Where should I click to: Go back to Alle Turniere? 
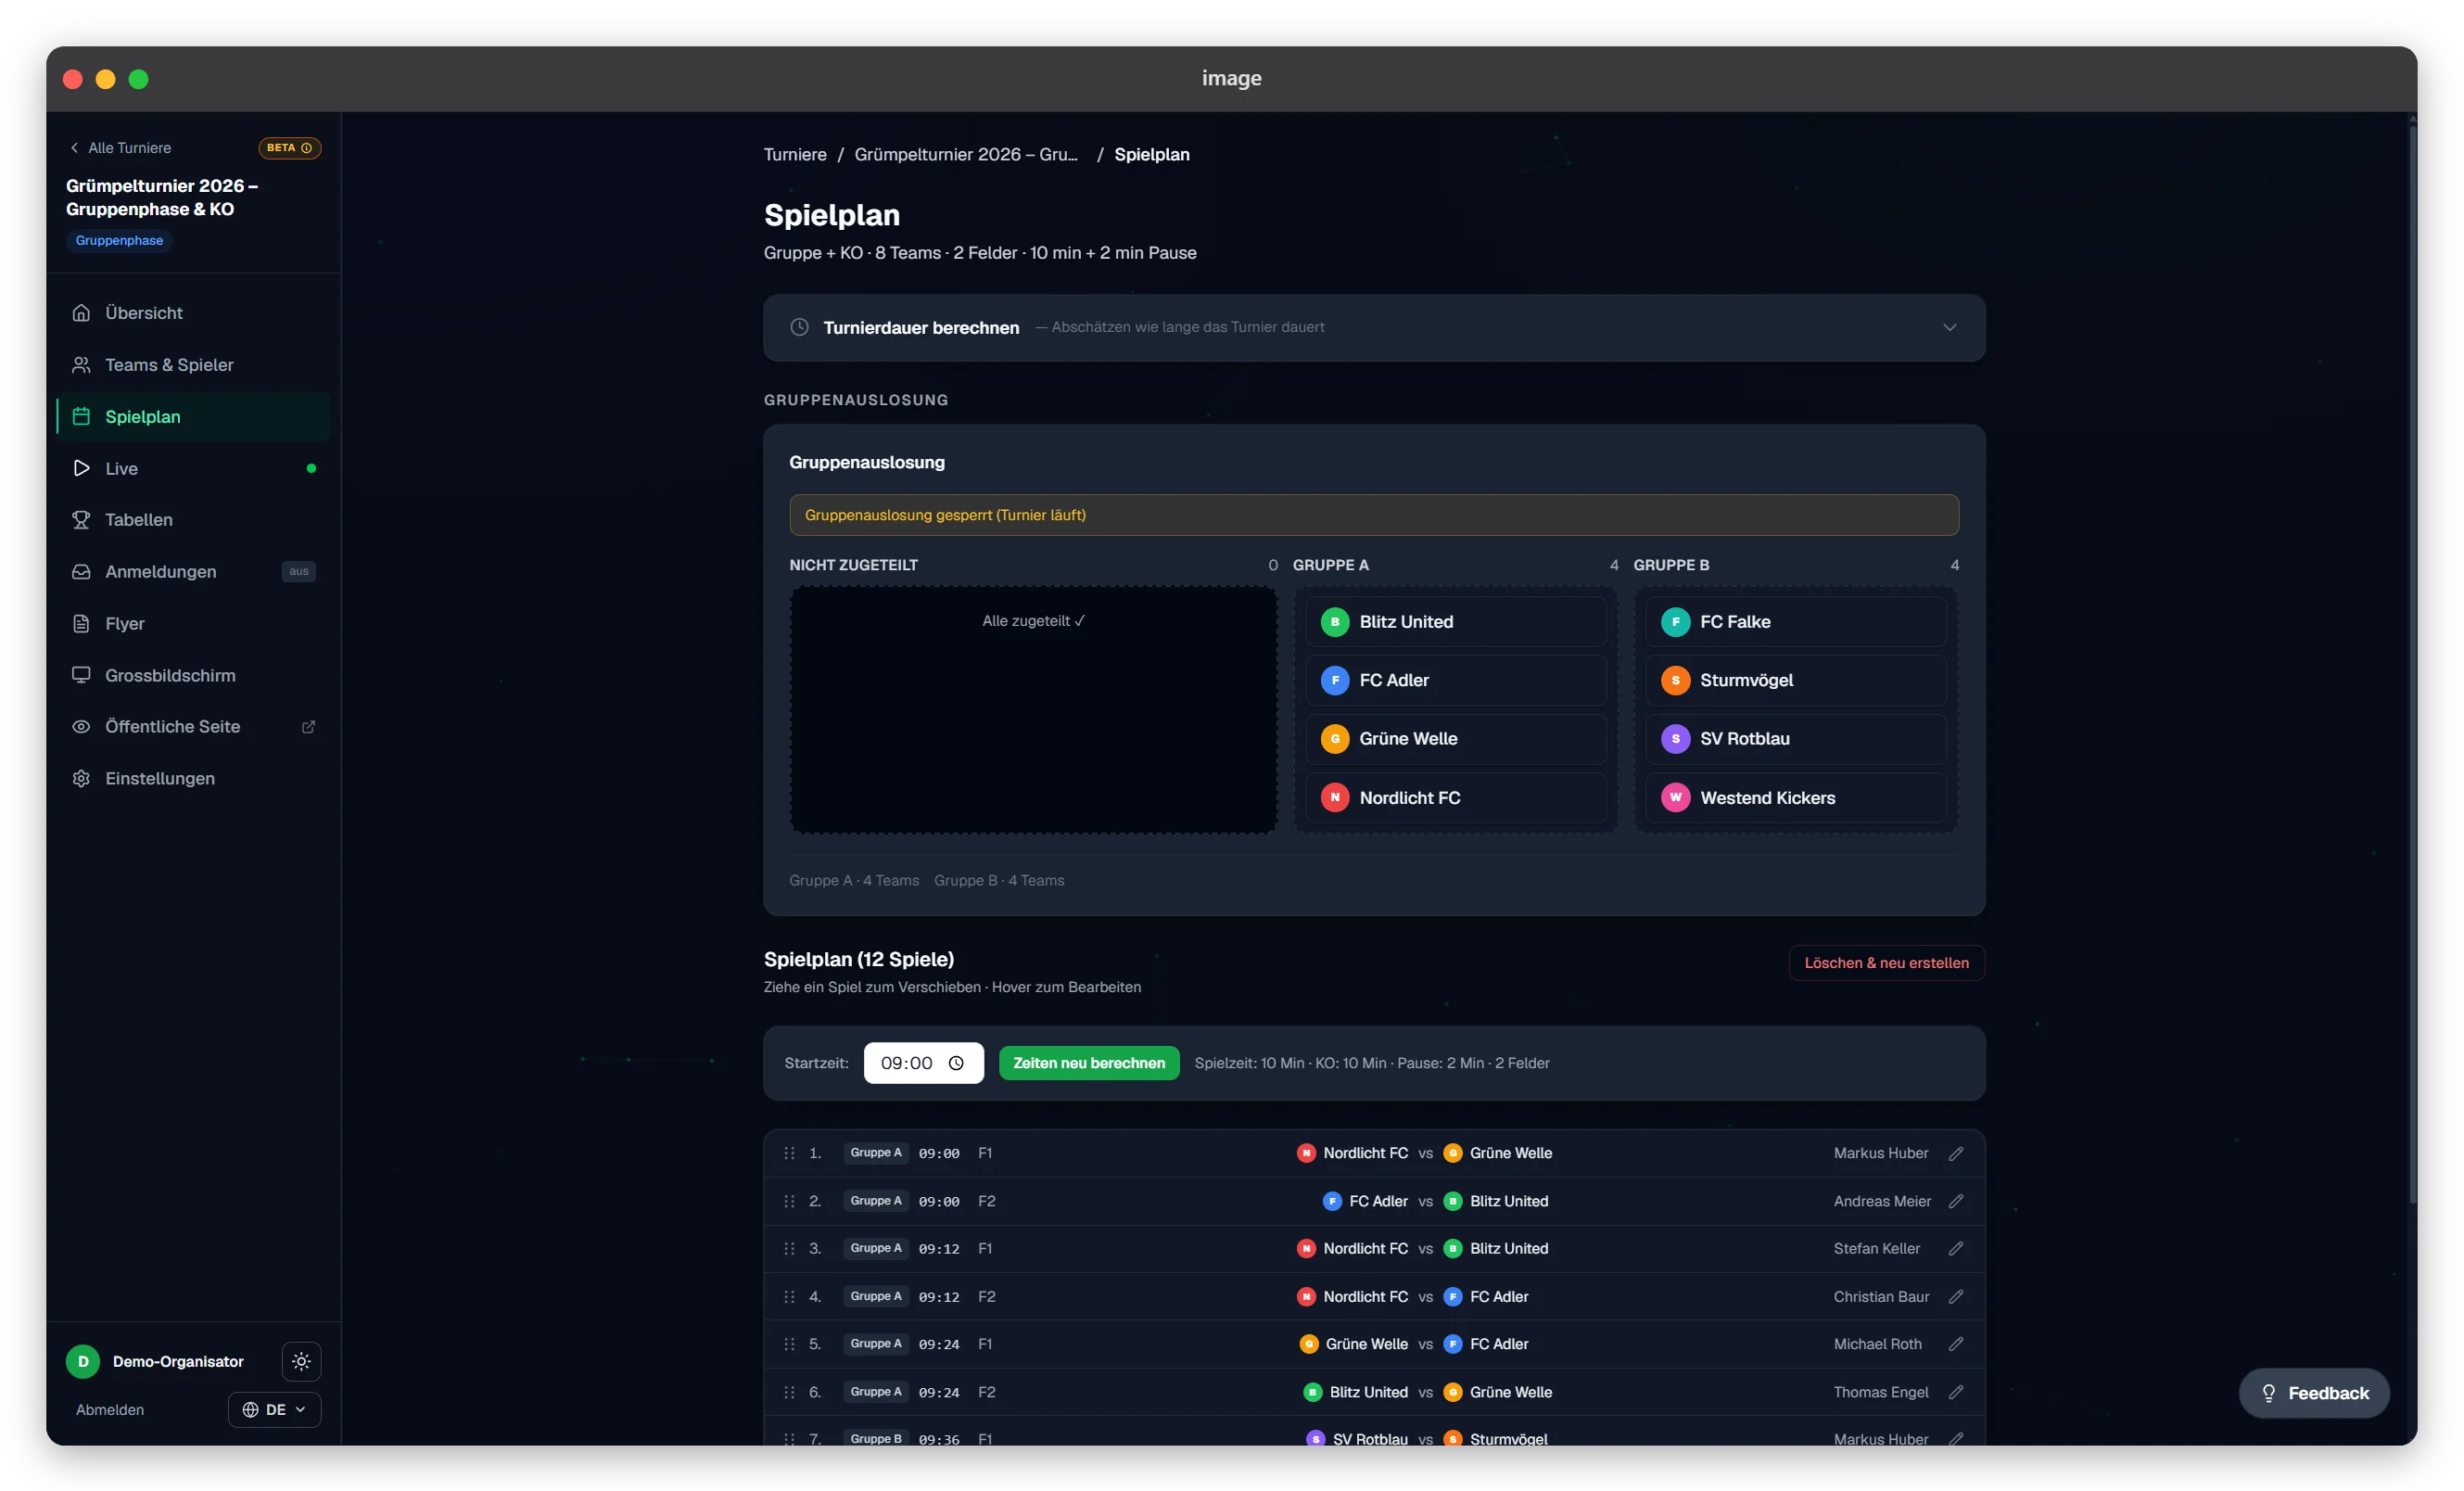coord(120,148)
